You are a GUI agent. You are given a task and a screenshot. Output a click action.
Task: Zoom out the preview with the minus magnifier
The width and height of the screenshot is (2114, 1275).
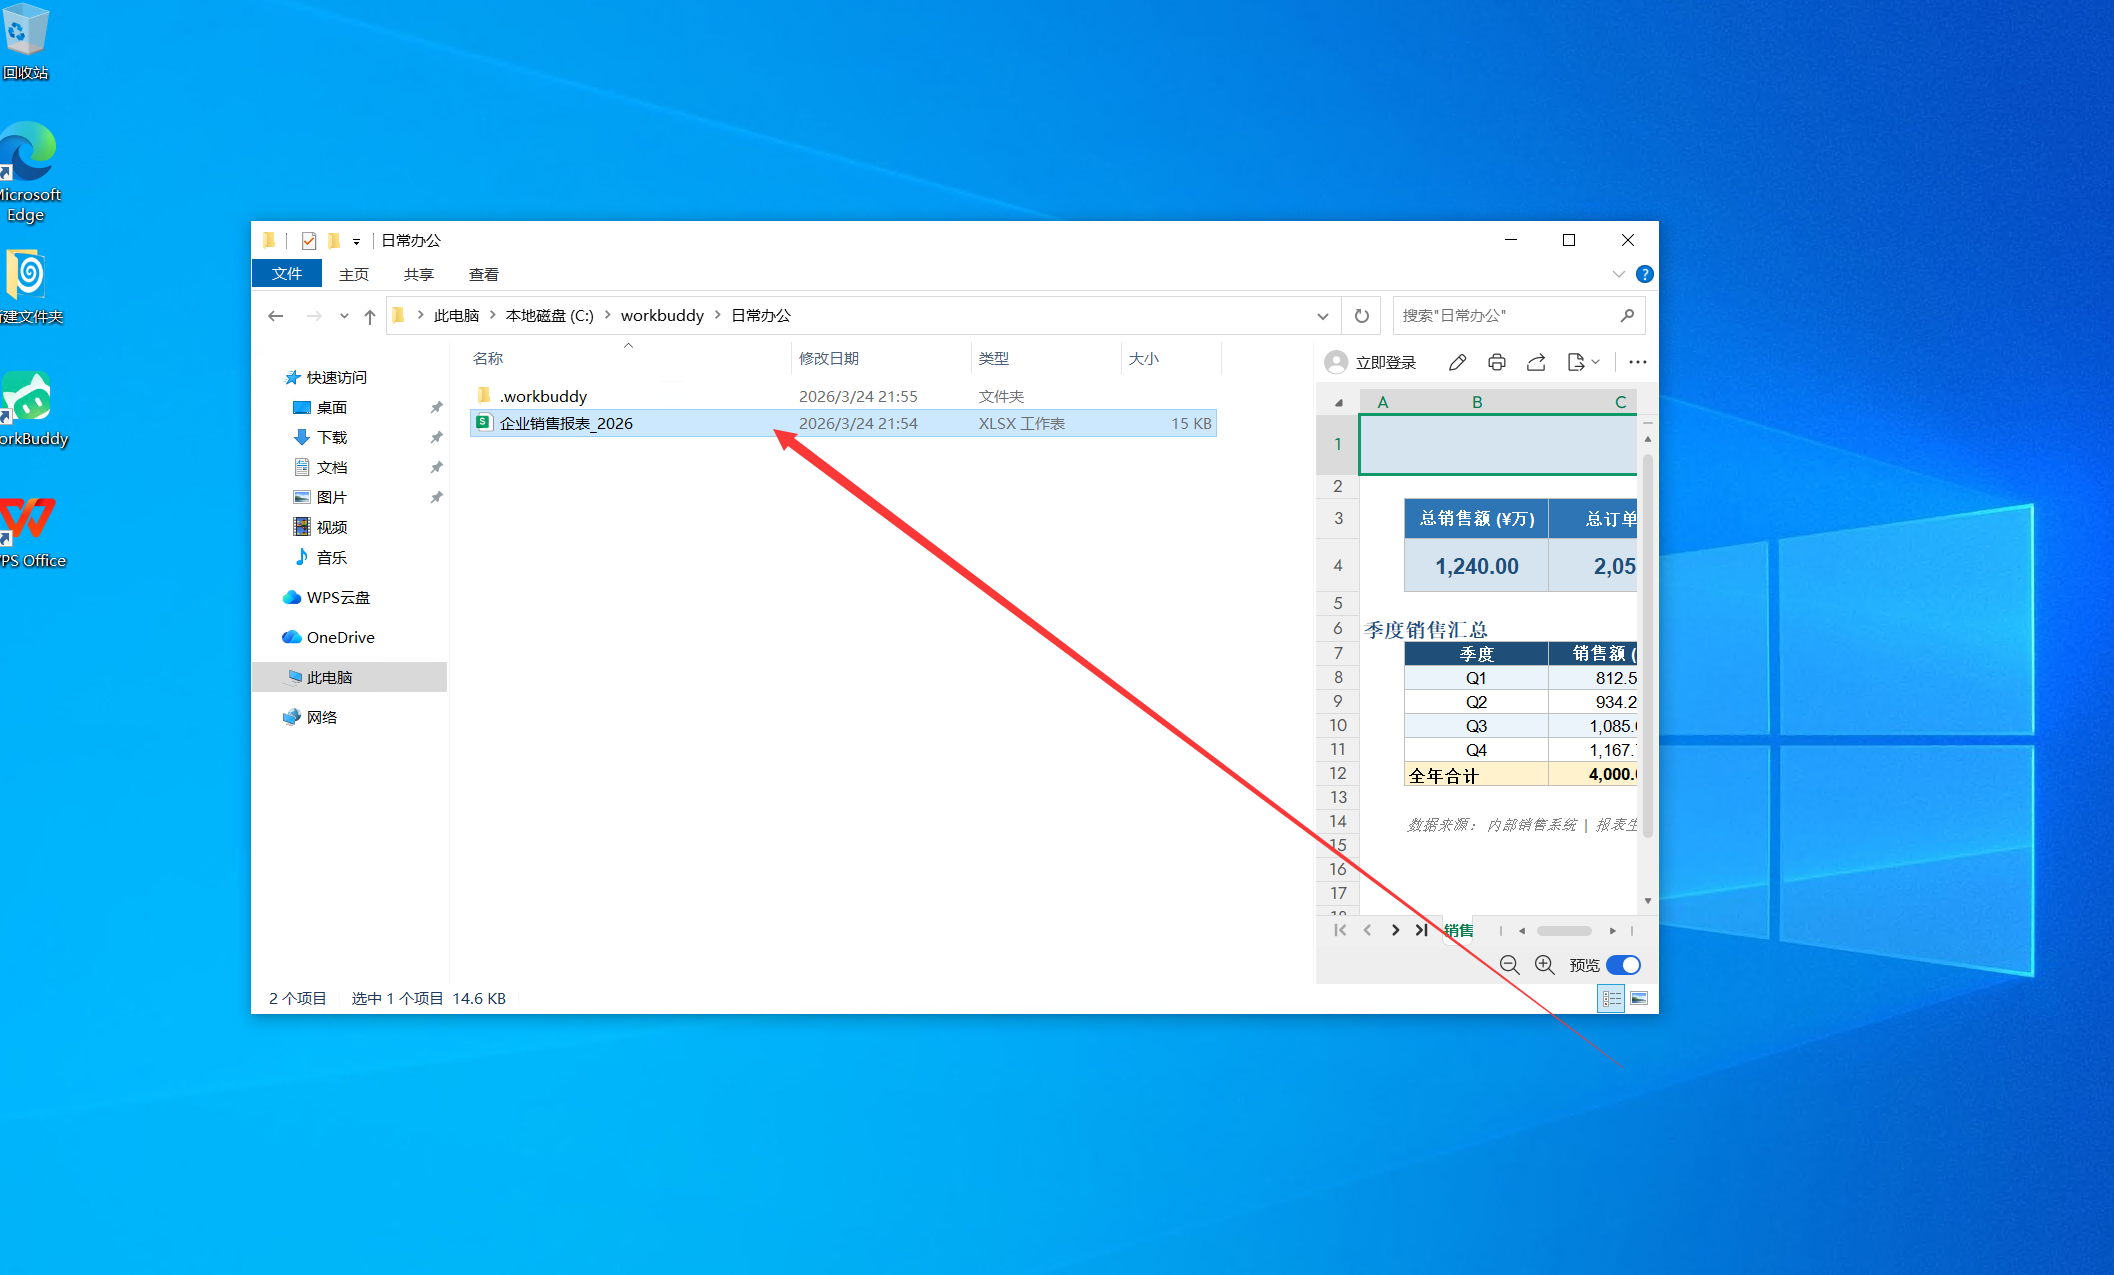1509,965
